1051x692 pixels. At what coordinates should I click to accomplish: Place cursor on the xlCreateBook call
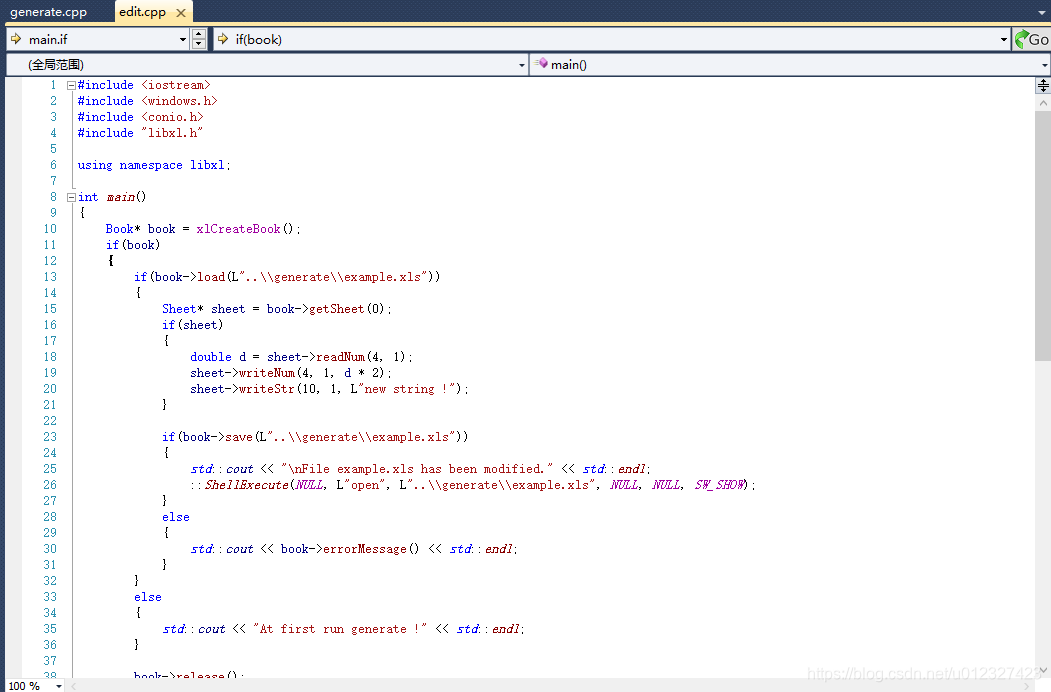pos(238,228)
